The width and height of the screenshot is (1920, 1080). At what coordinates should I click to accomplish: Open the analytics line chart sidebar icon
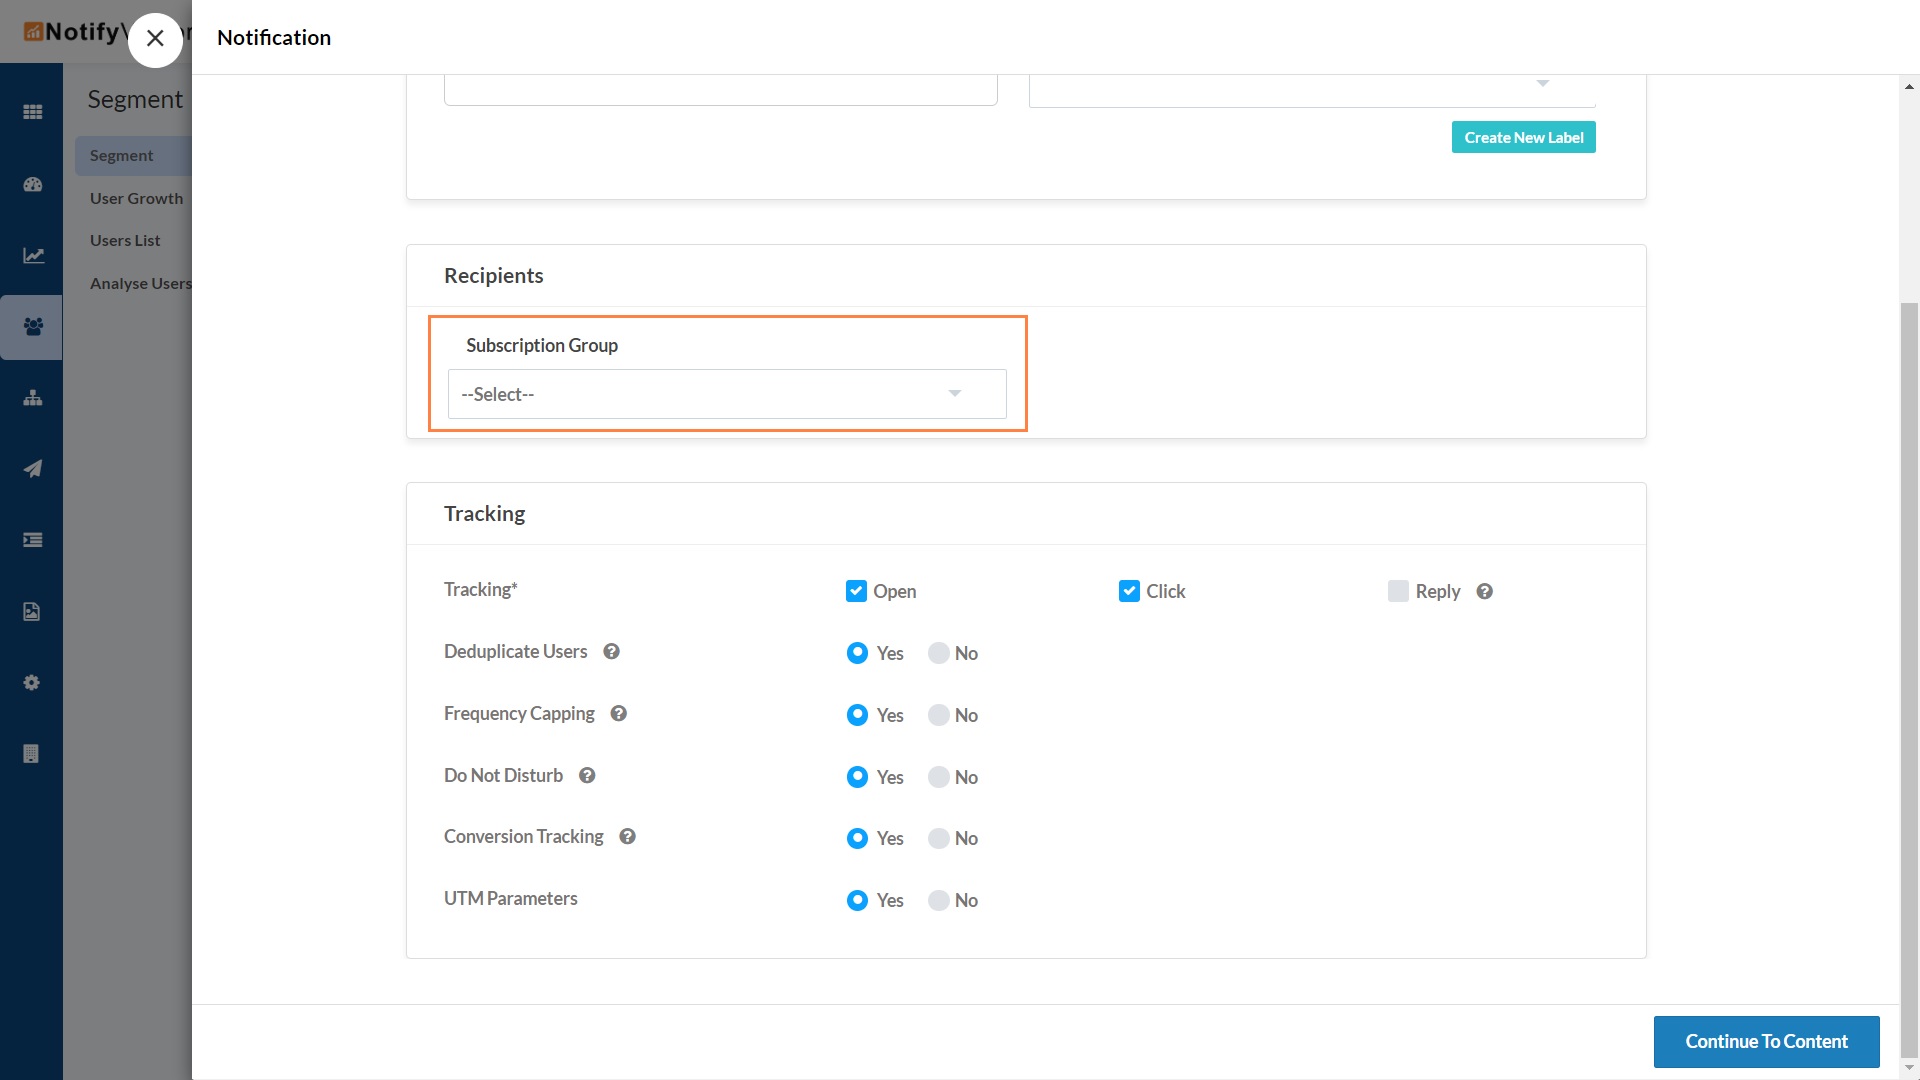32,255
